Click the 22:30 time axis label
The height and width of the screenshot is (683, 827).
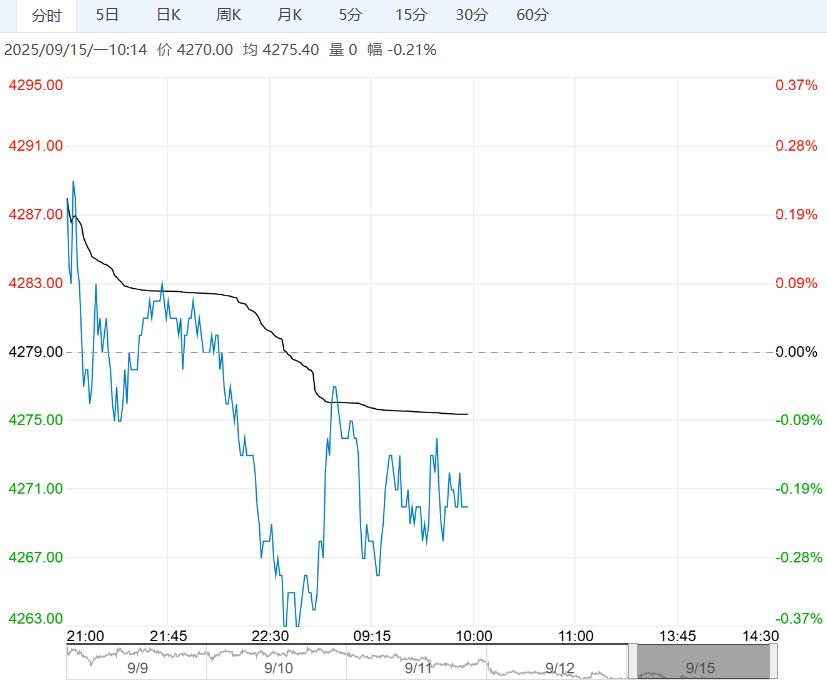[270, 636]
